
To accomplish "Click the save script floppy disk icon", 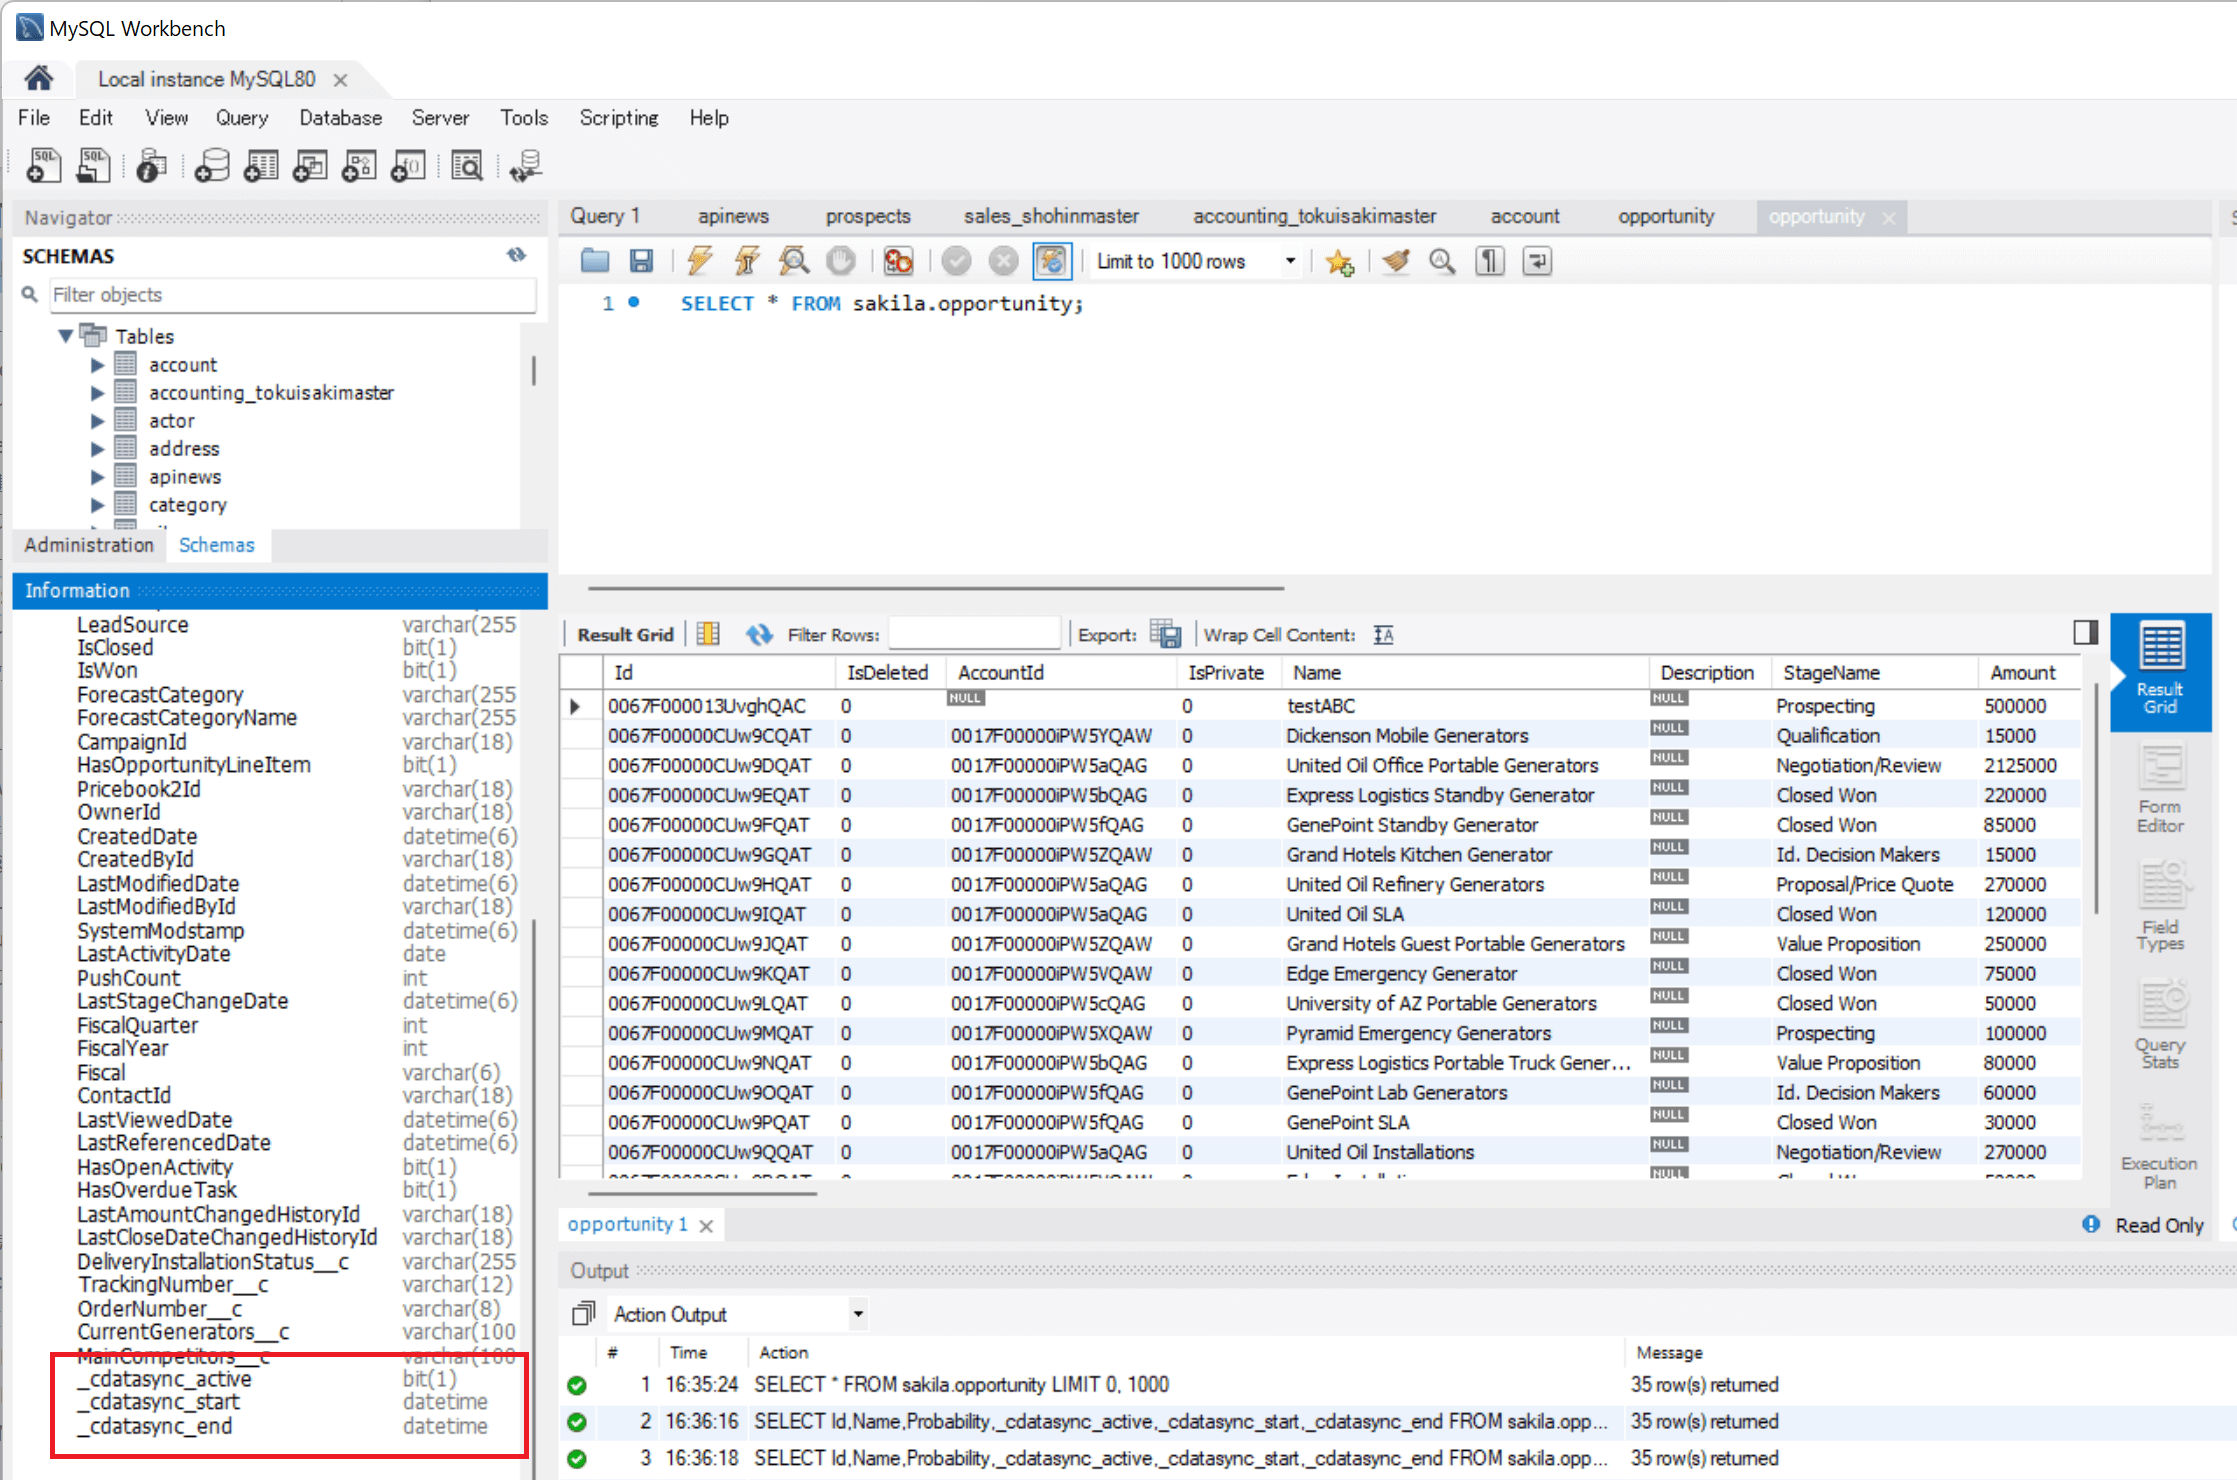I will click(641, 262).
